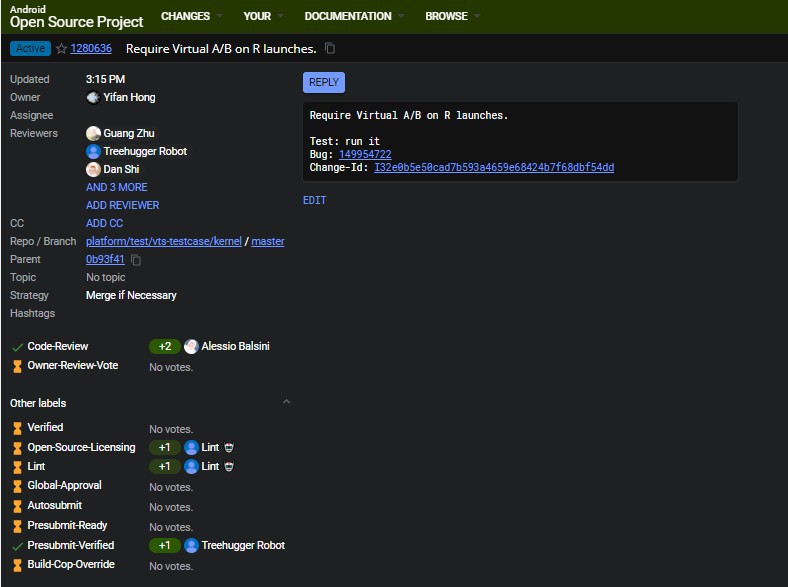
Task: Click 'No topic' text
Action: coord(106,277)
